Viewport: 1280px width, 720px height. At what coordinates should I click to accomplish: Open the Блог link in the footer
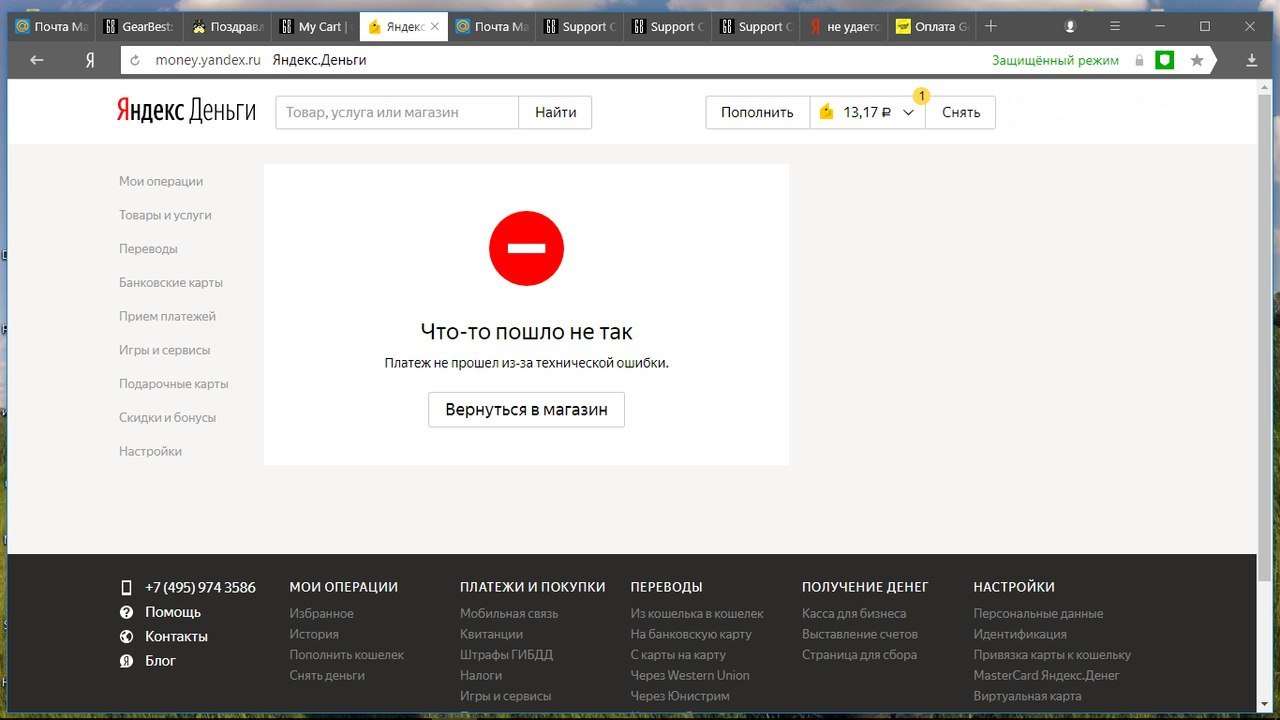coord(160,660)
